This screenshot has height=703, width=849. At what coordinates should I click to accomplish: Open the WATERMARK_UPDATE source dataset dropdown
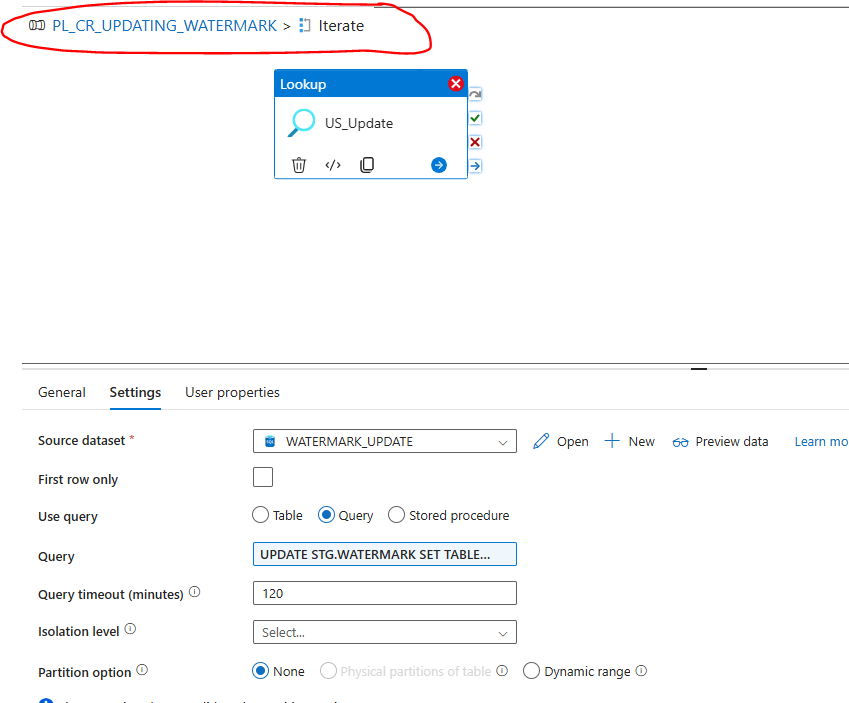pos(384,441)
